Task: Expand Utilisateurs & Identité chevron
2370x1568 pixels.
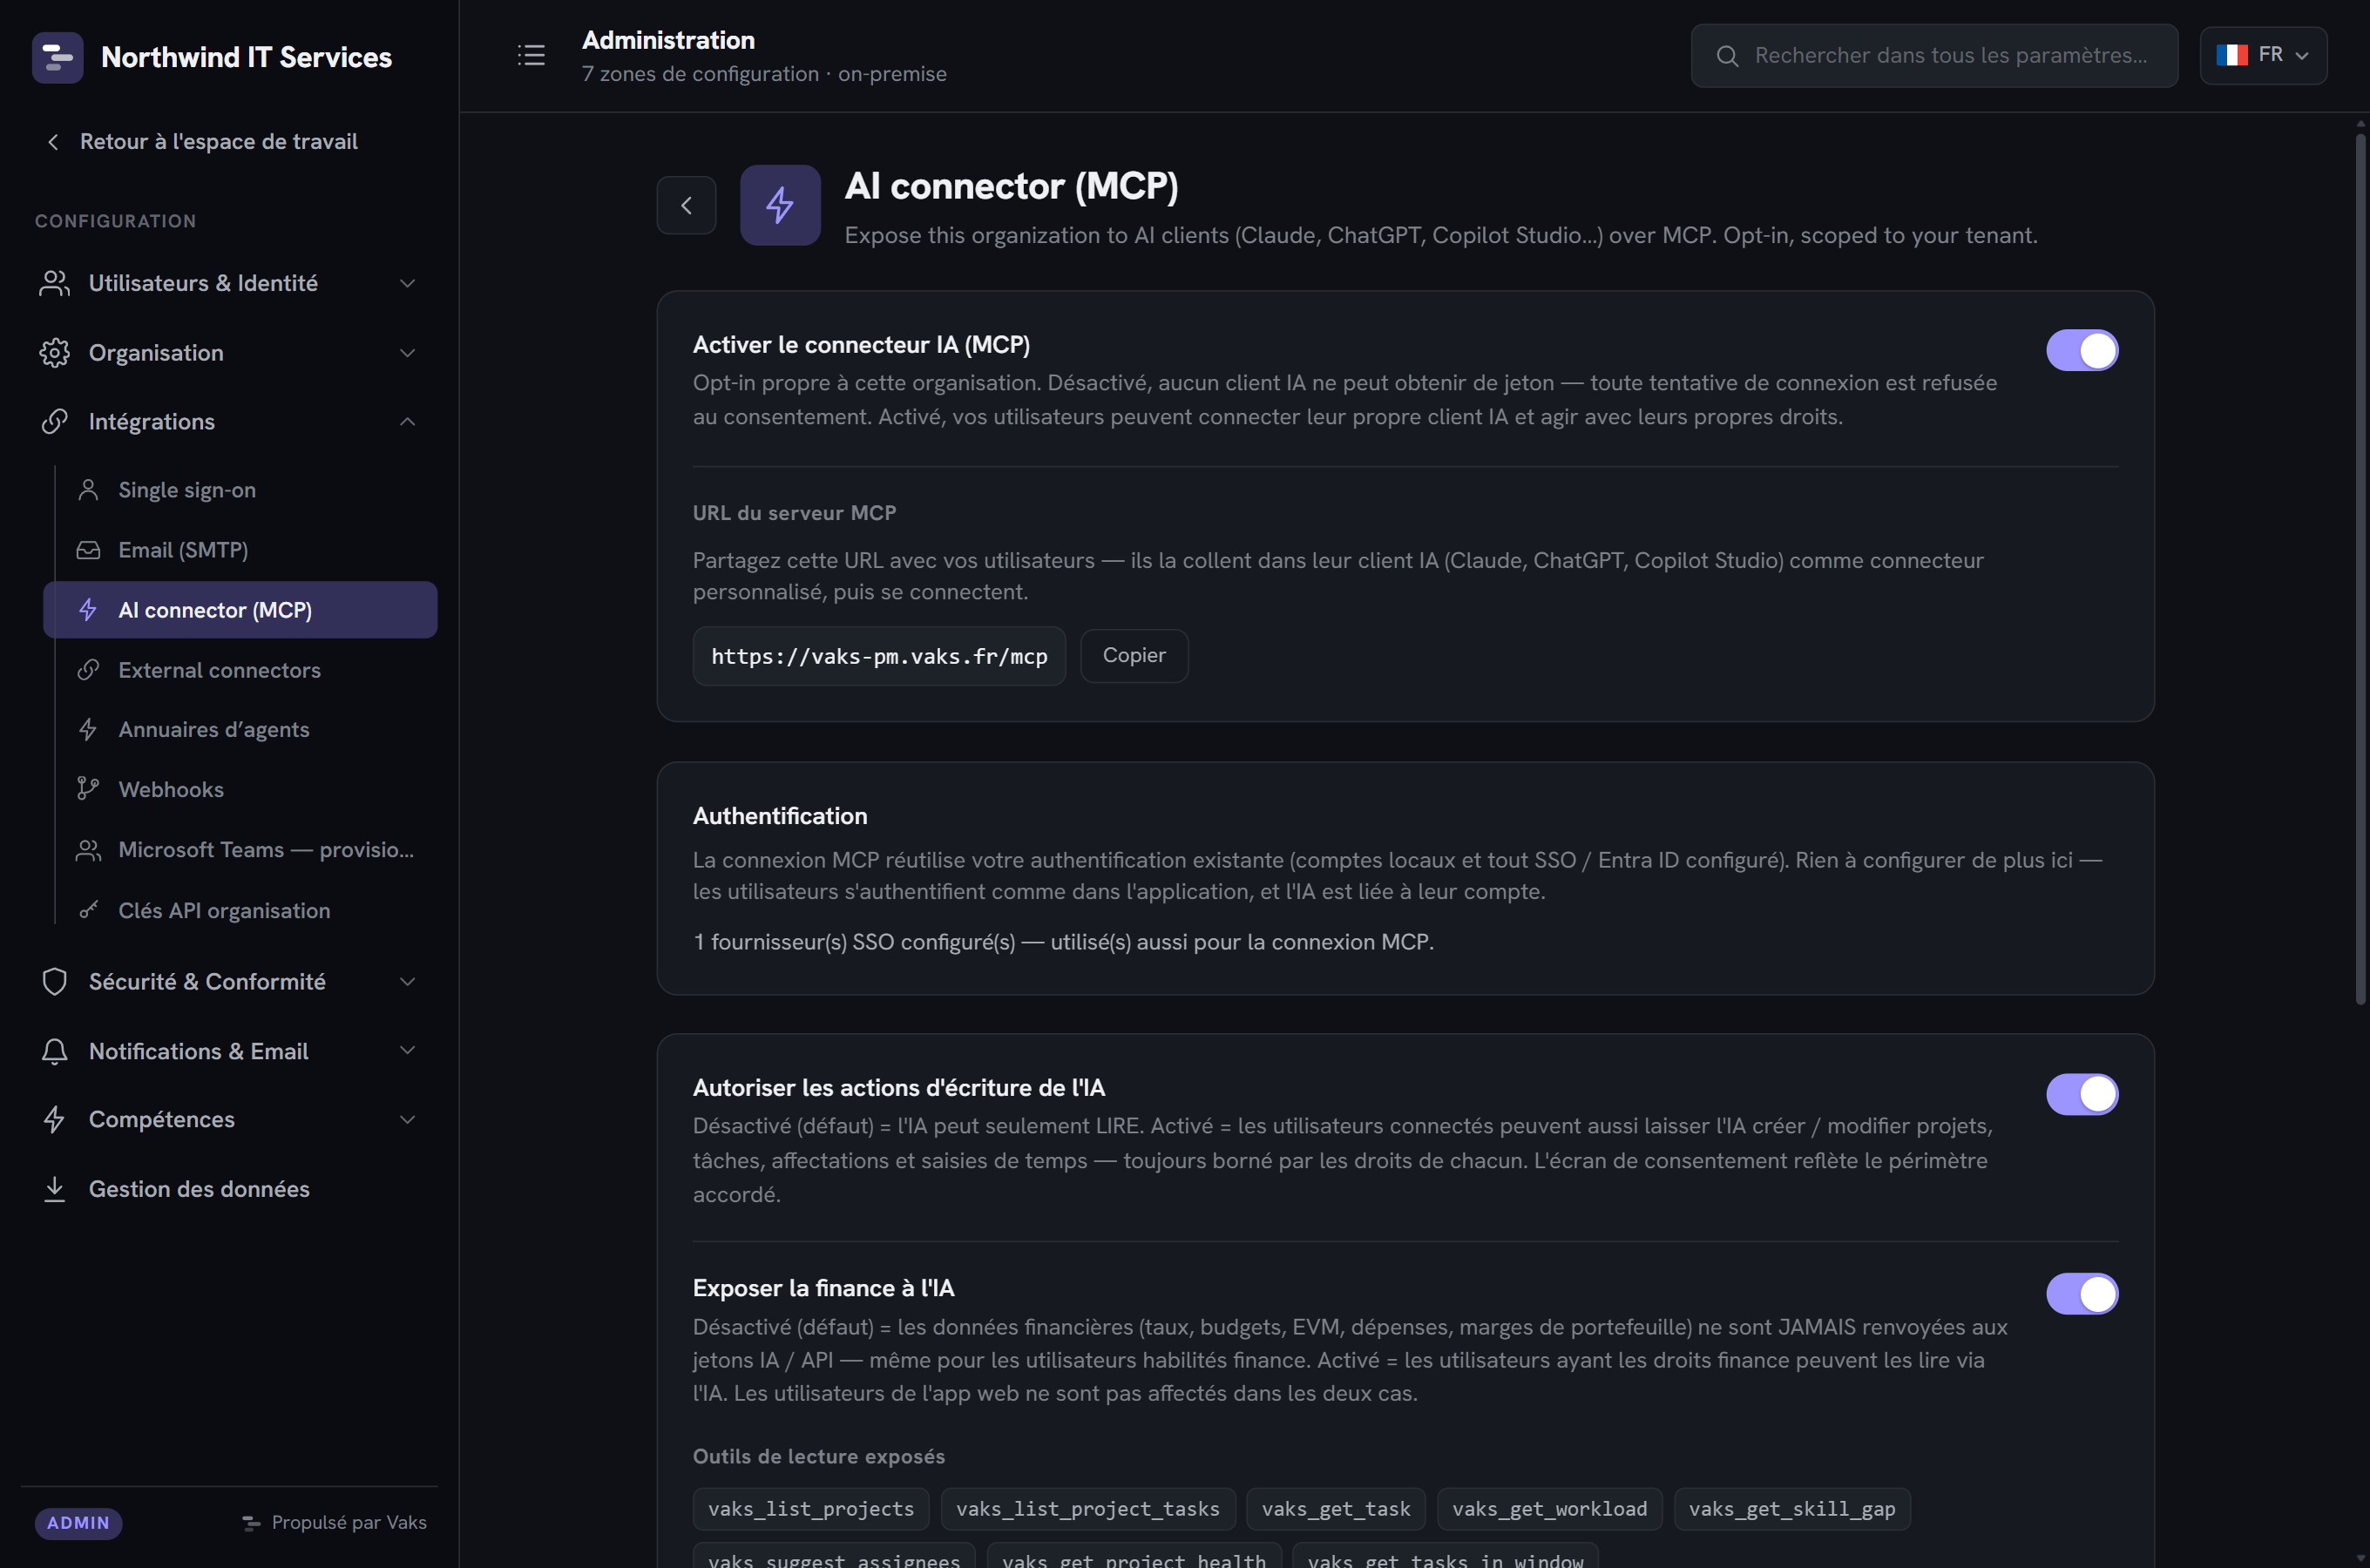Action: [x=407, y=283]
